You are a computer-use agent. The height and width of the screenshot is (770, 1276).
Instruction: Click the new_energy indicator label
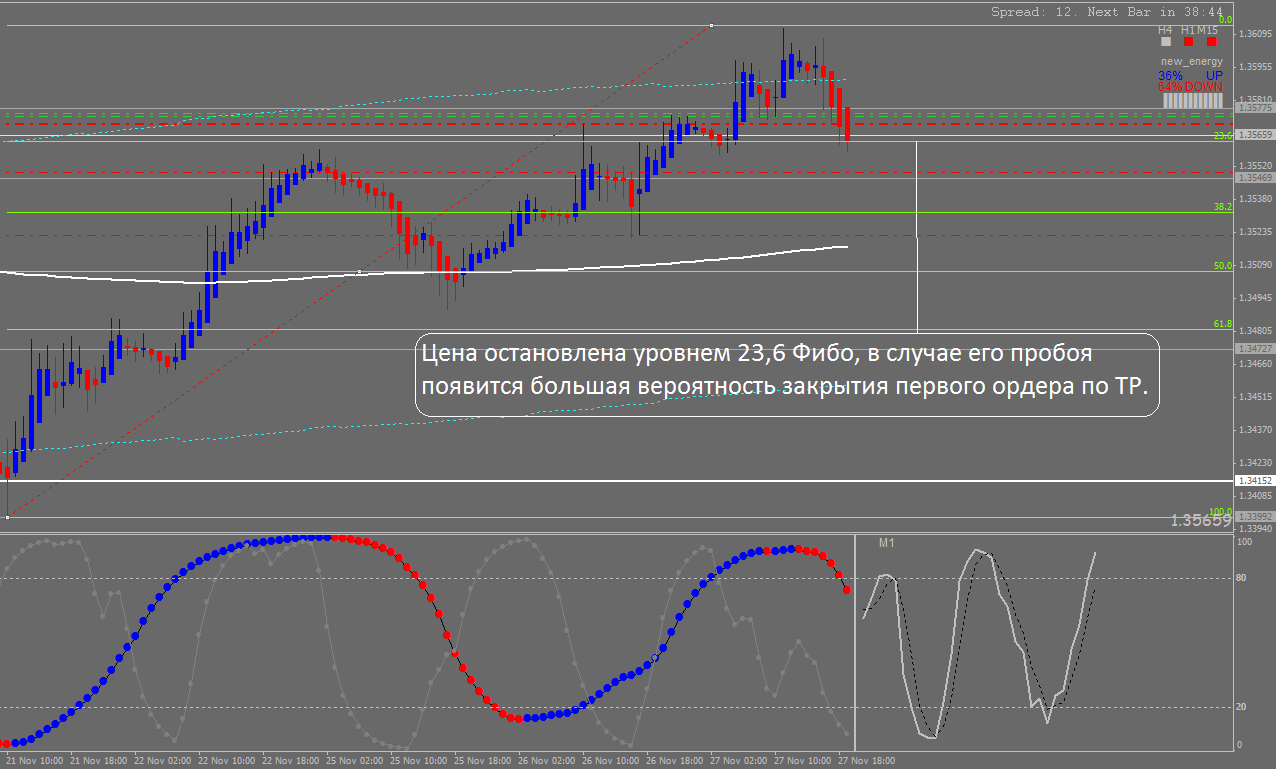(x=1192, y=62)
